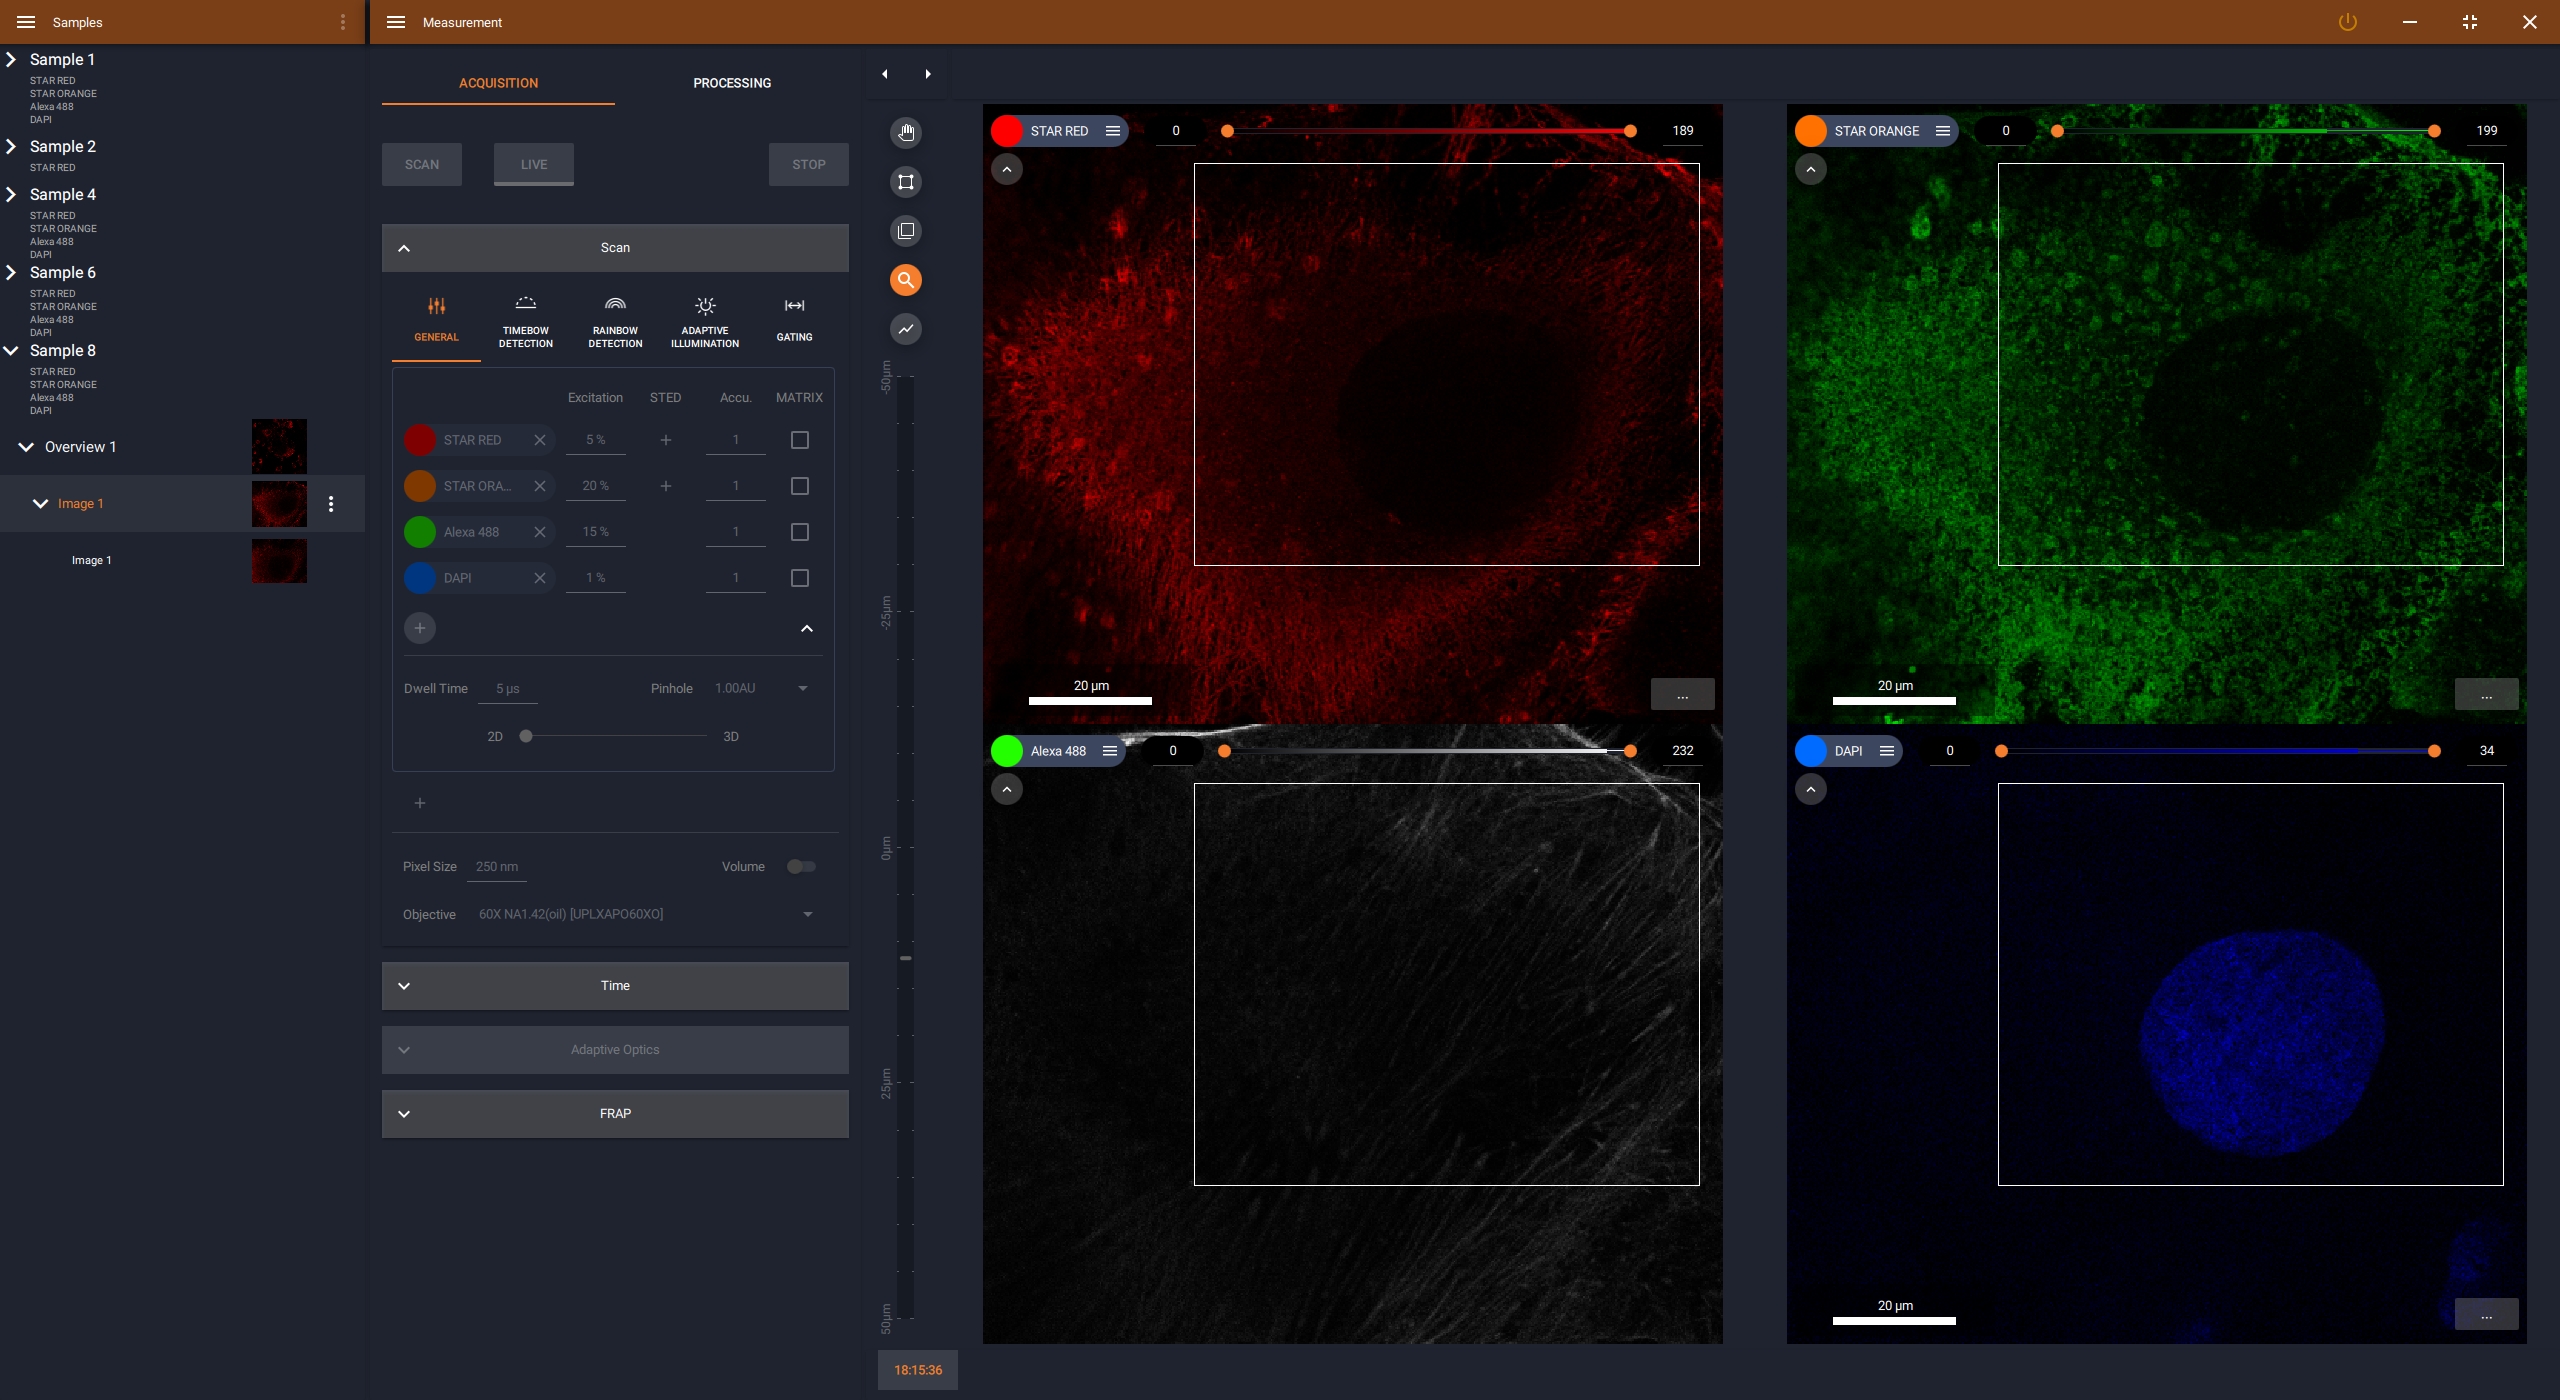Toggle the Volume switch
Viewport: 2560px width, 1400px height.
point(801,867)
